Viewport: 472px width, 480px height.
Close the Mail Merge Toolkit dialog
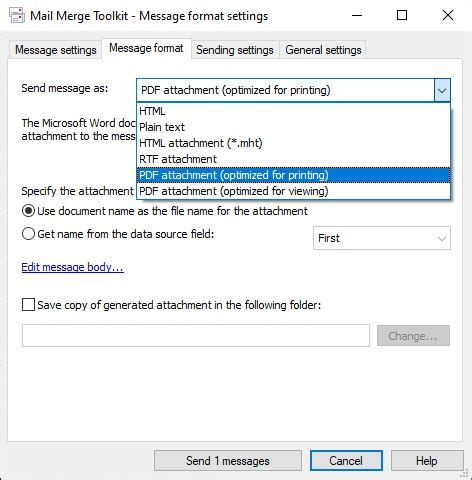click(448, 15)
